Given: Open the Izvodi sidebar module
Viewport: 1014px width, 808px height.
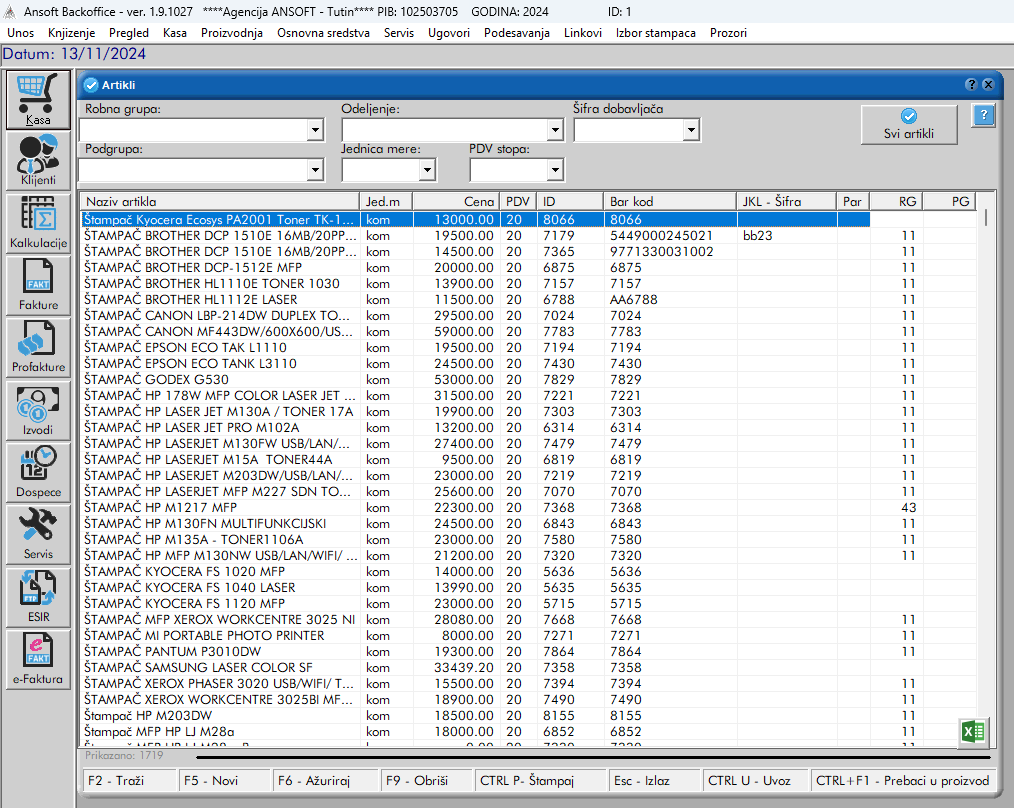Looking at the screenshot, I should click(38, 410).
